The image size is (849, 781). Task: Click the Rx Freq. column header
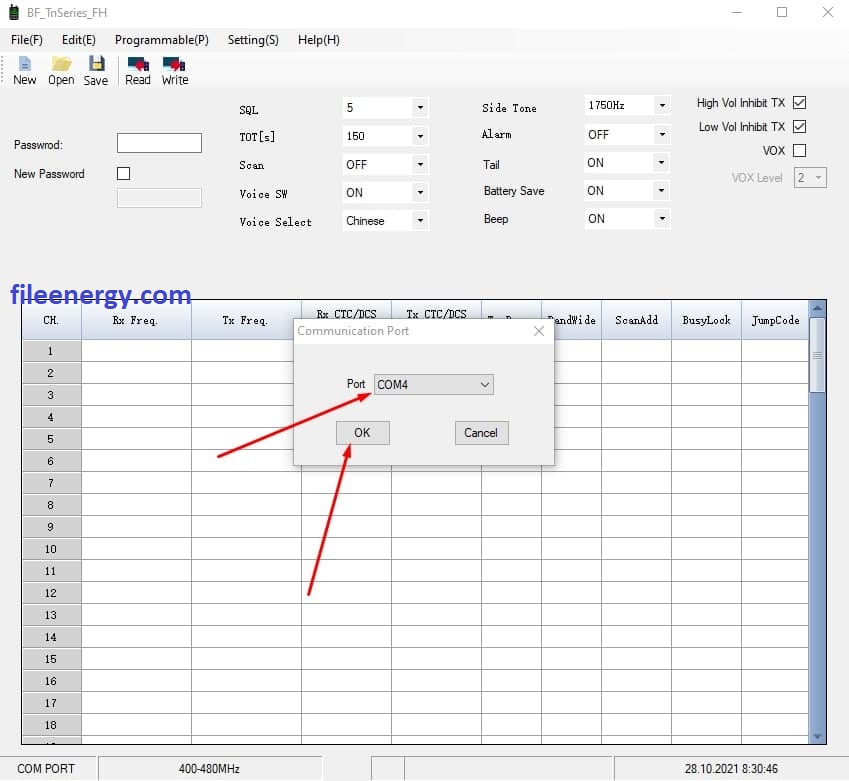tap(136, 320)
